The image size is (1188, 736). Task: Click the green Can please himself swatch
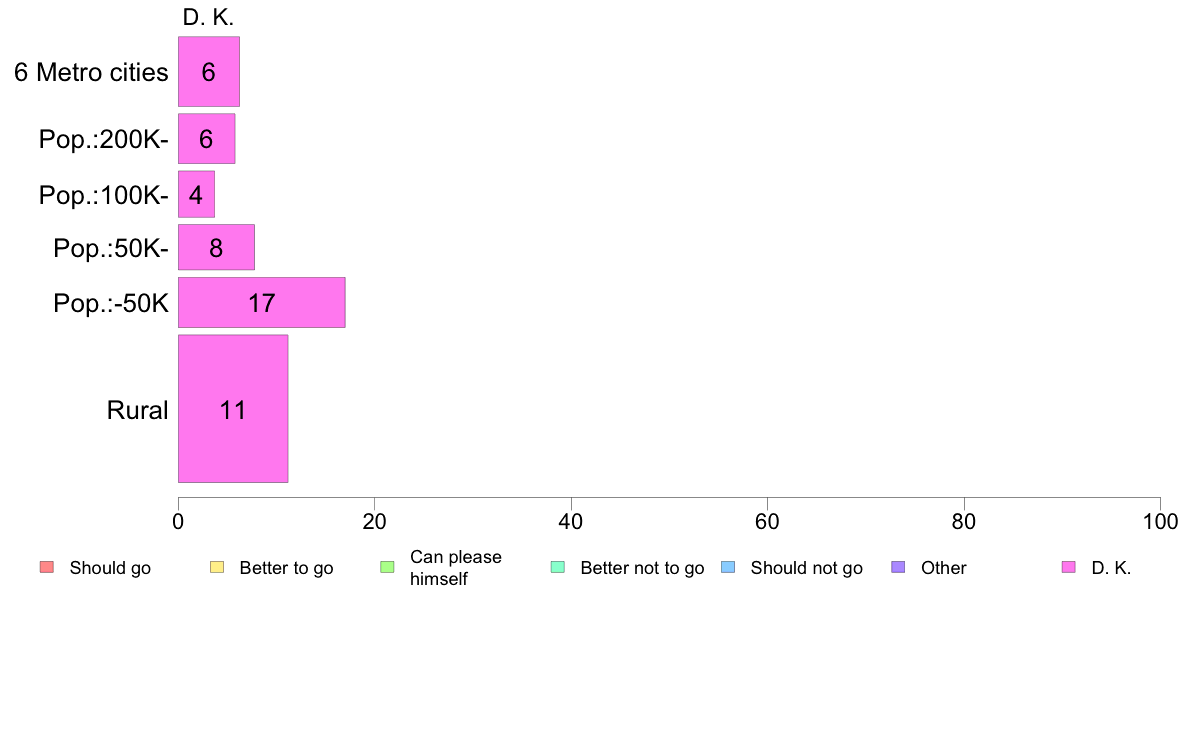pyautogui.click(x=387, y=568)
